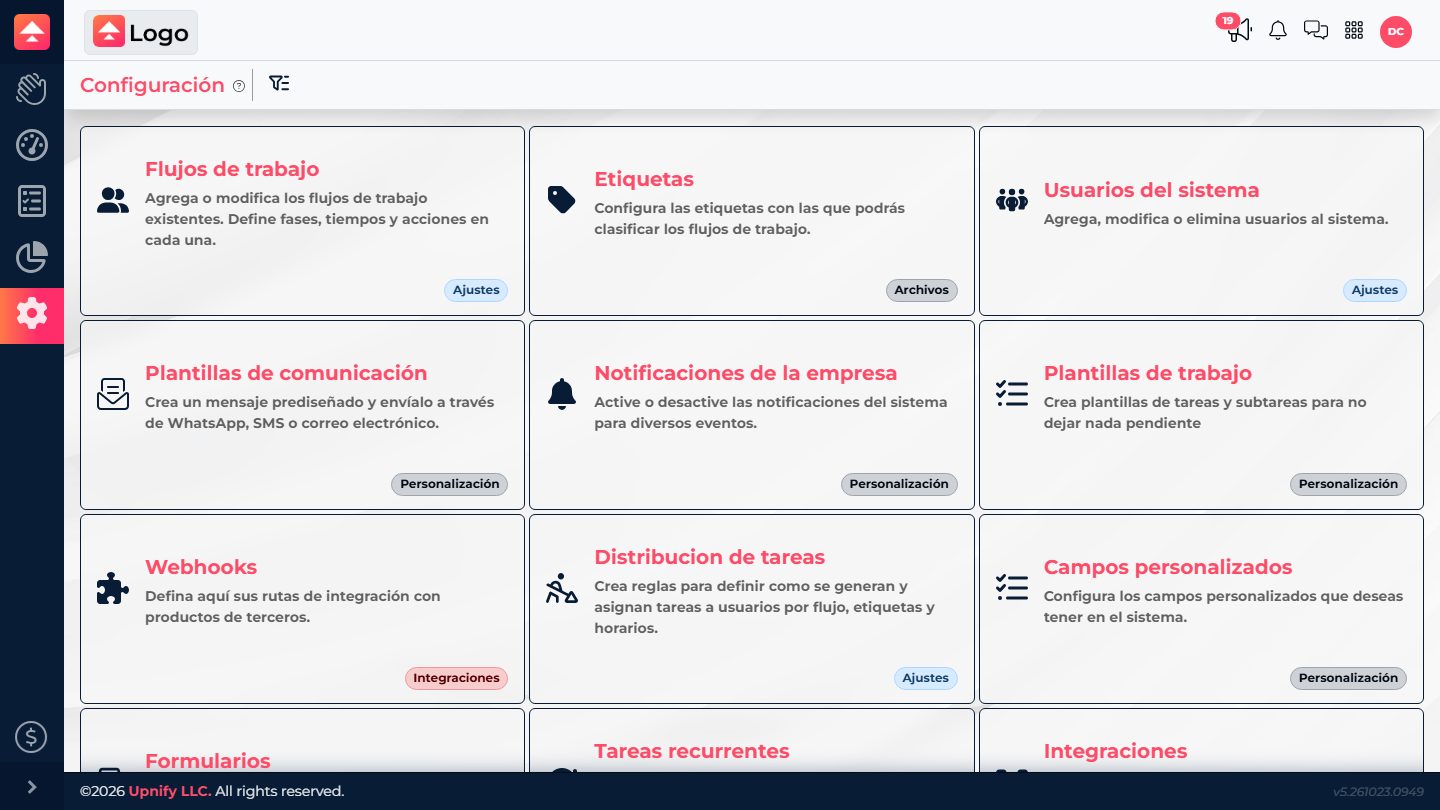1440x810 pixels.
Task: Click the envelope icon on Plantillas de comunicación
Action: [x=113, y=394]
